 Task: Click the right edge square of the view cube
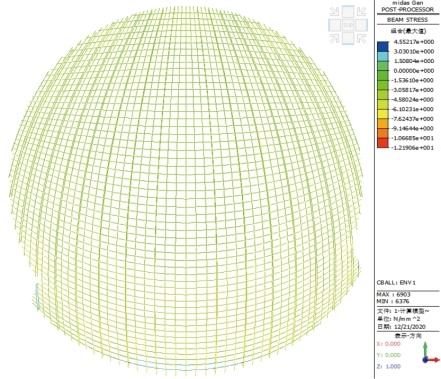point(361,25)
